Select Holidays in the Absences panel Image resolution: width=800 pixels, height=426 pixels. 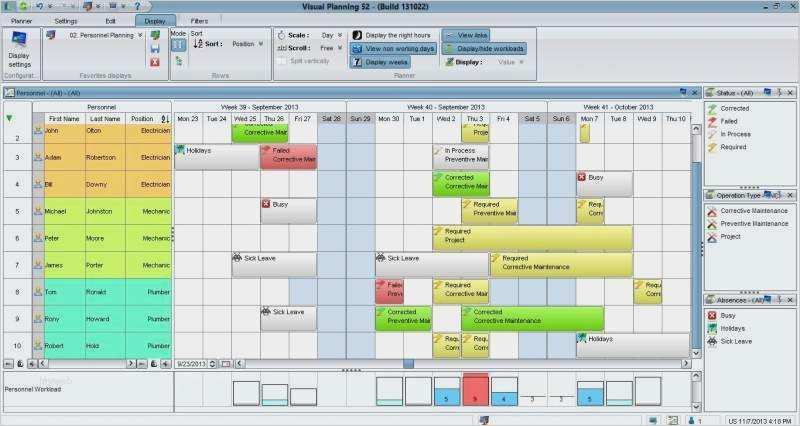point(727,329)
